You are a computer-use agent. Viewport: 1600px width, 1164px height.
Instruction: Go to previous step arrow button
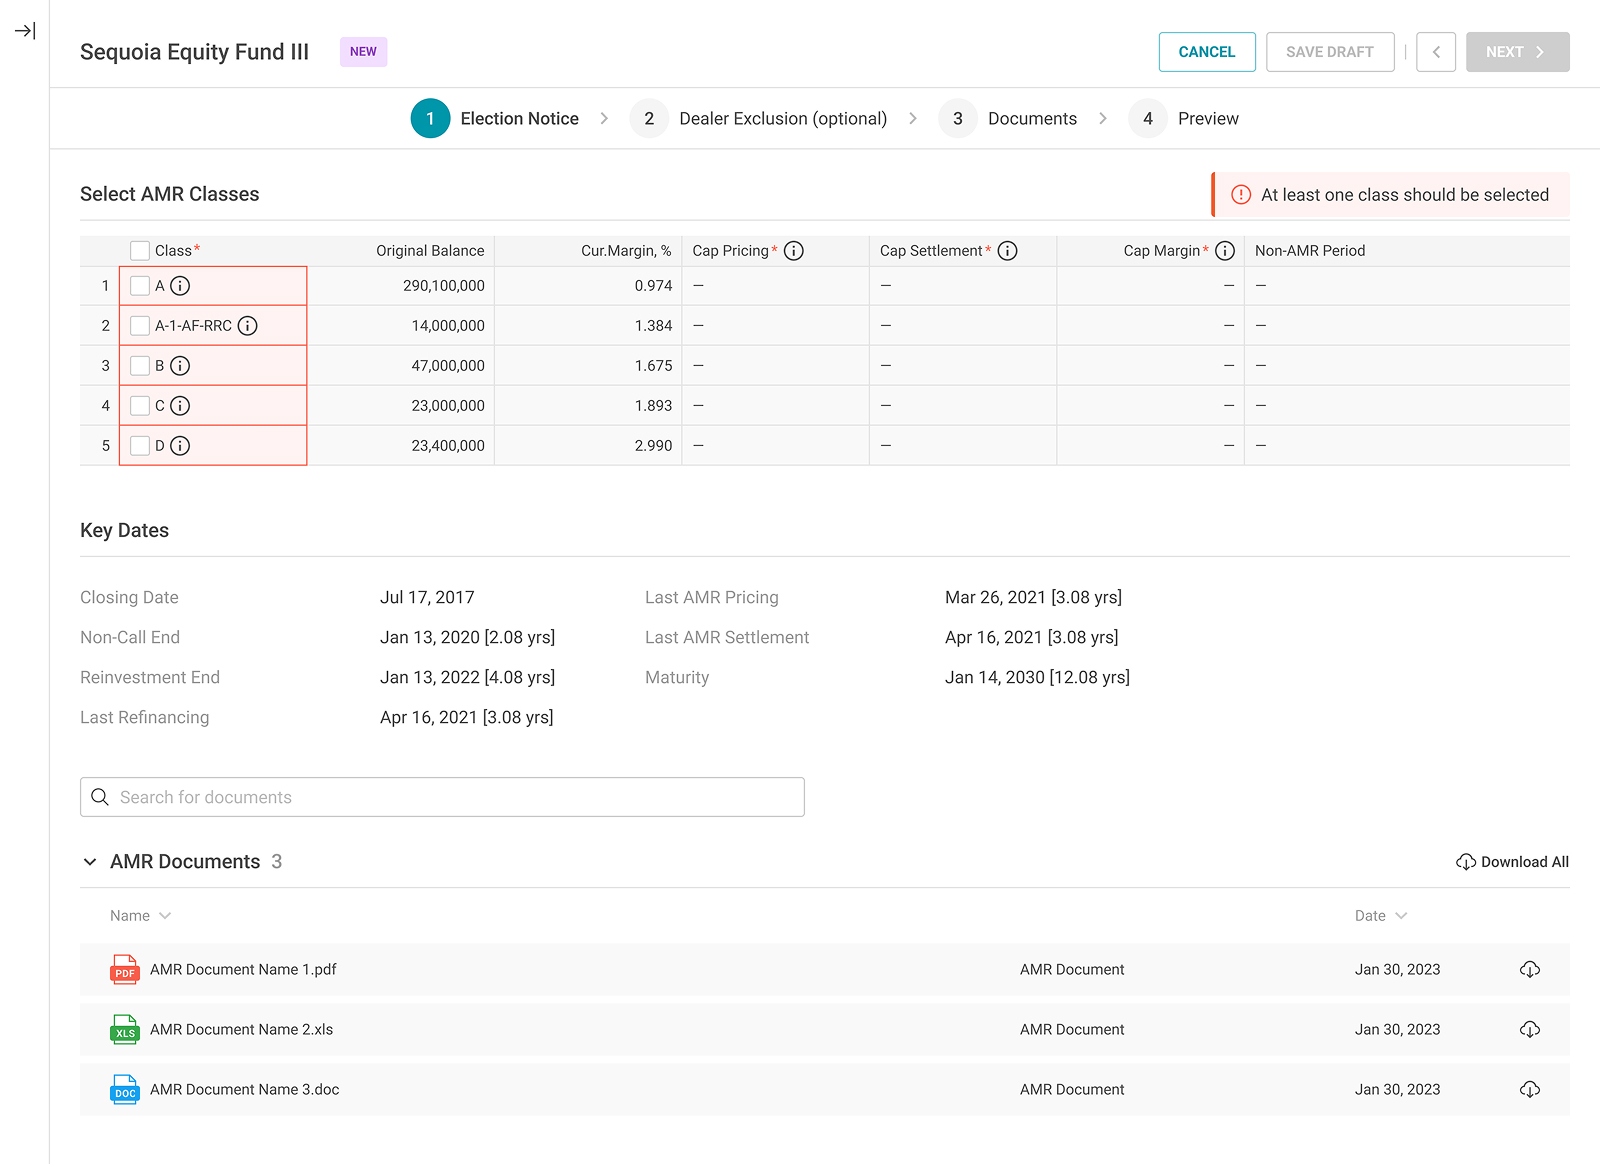pyautogui.click(x=1436, y=52)
